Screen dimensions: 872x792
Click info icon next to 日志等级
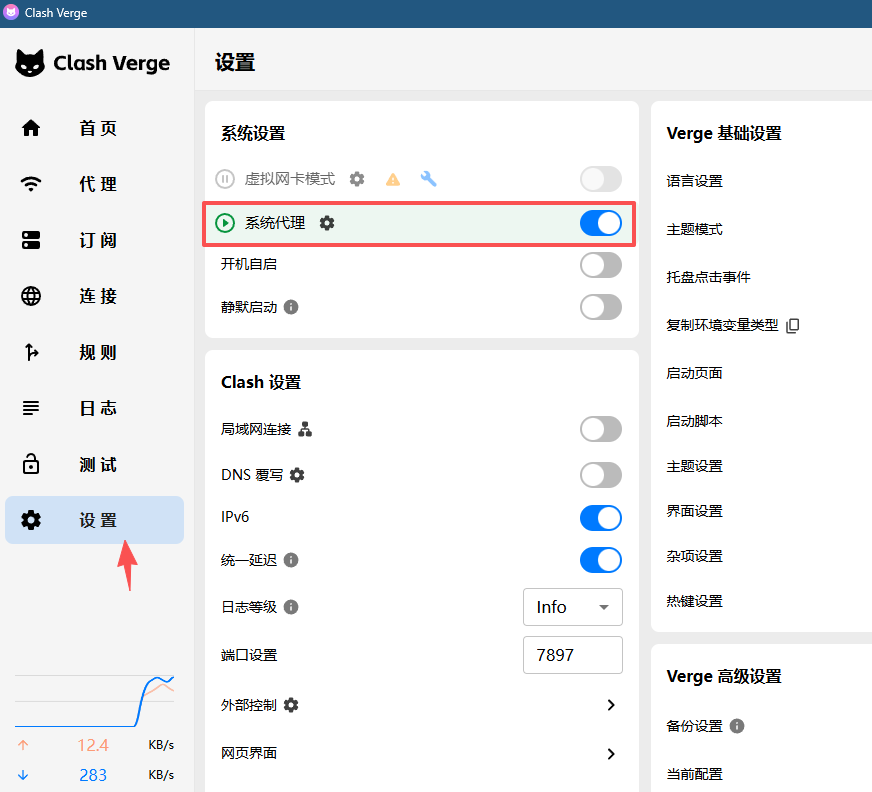pyautogui.click(x=291, y=607)
